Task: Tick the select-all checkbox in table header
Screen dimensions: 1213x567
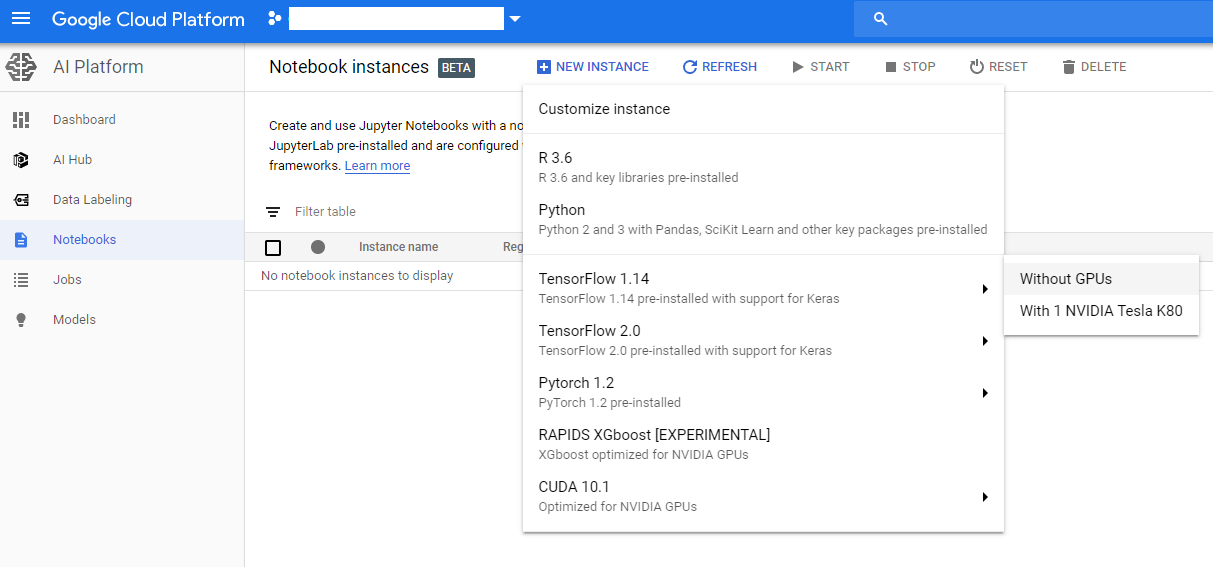Action: [x=273, y=248]
